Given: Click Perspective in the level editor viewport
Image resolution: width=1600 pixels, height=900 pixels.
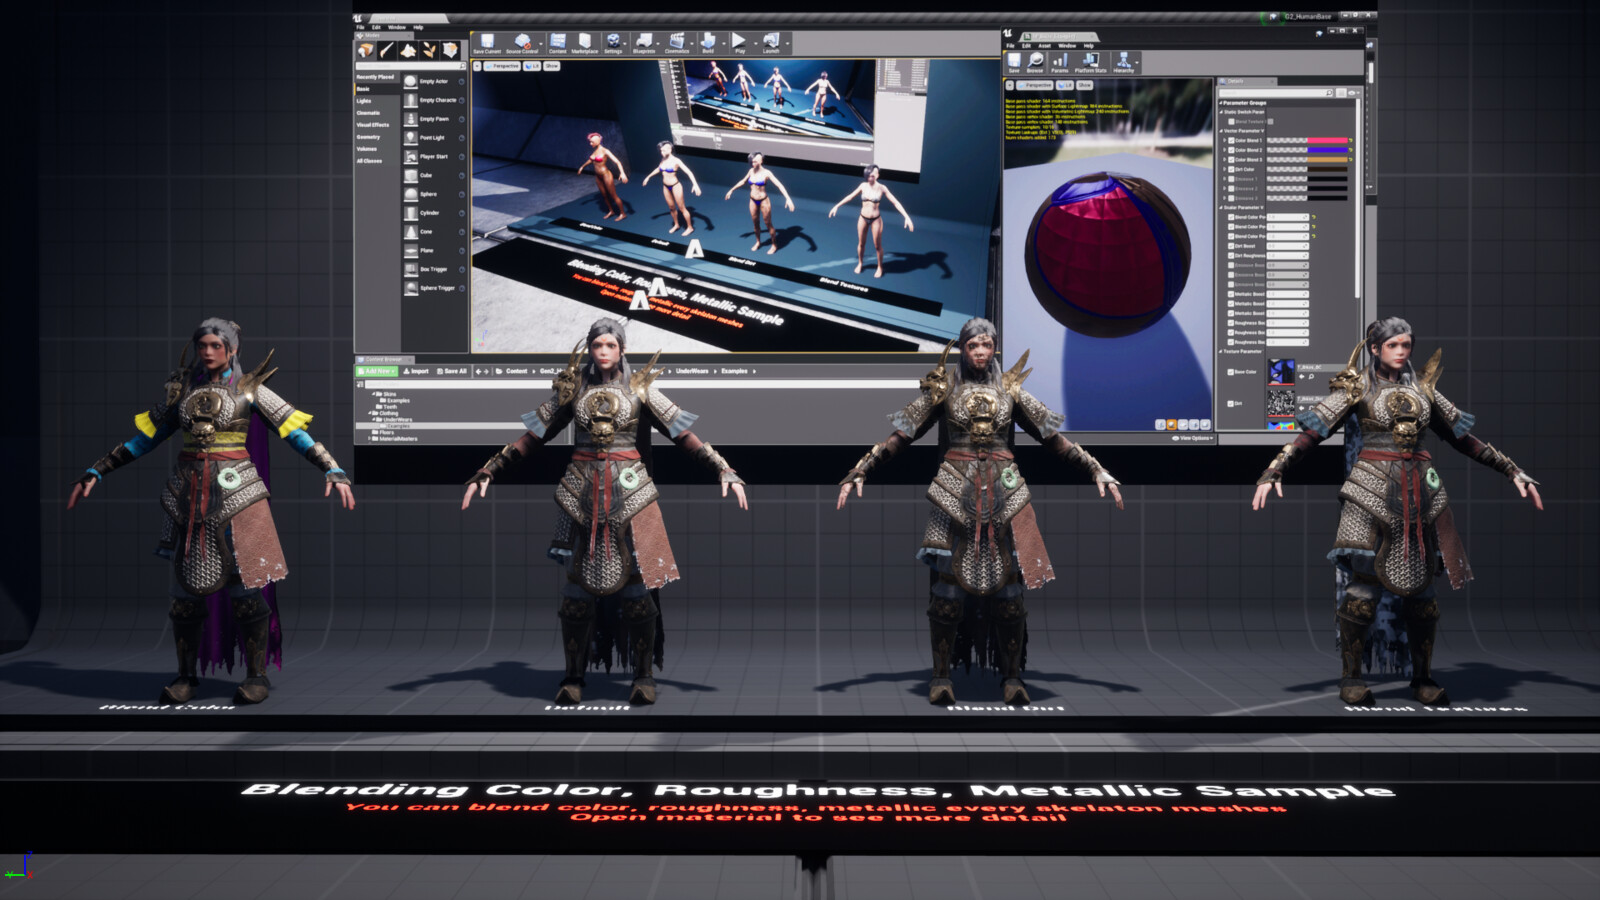Looking at the screenshot, I should tap(503, 66).
